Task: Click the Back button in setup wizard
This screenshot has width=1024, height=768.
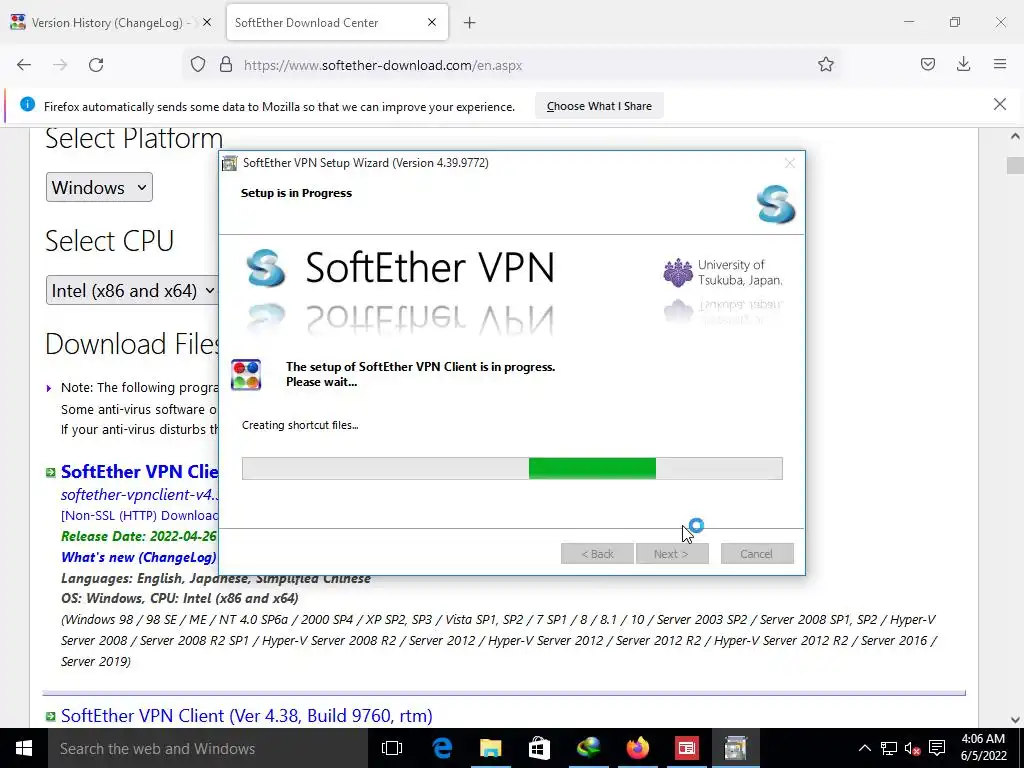Action: point(597,554)
